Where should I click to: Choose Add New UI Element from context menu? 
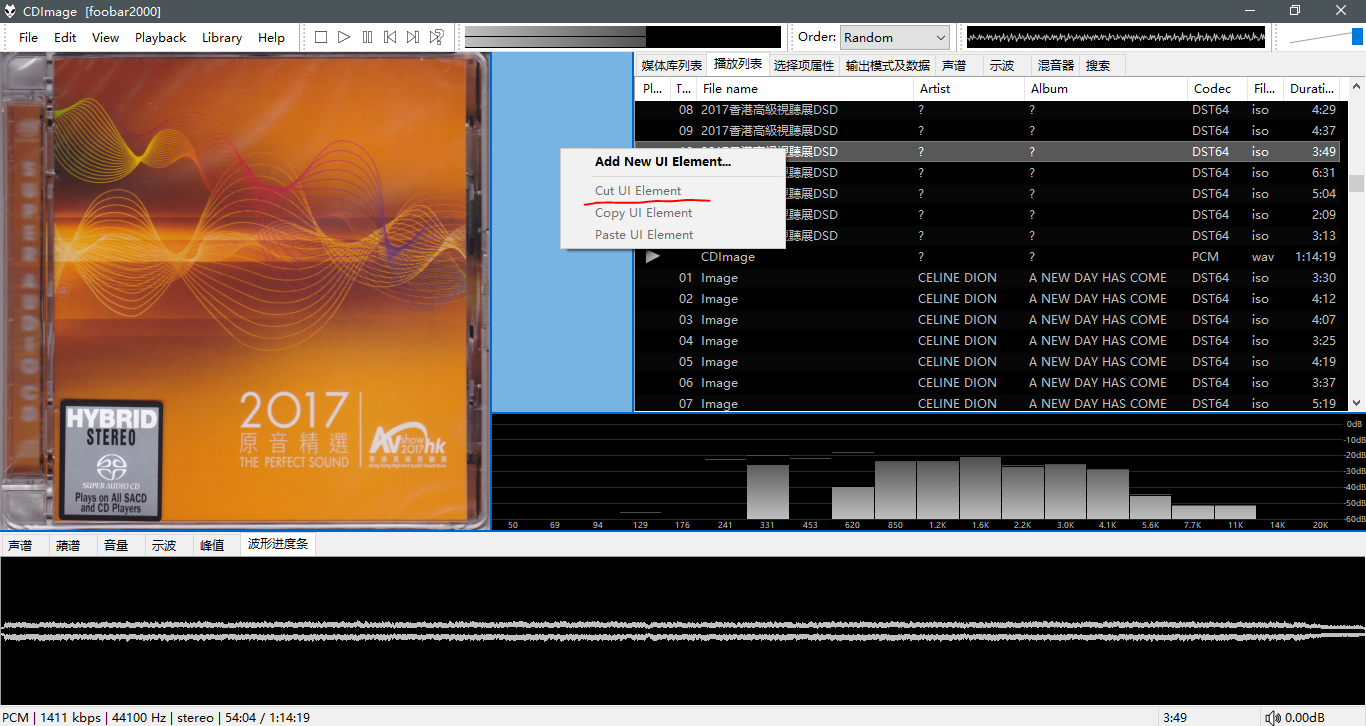click(662, 162)
